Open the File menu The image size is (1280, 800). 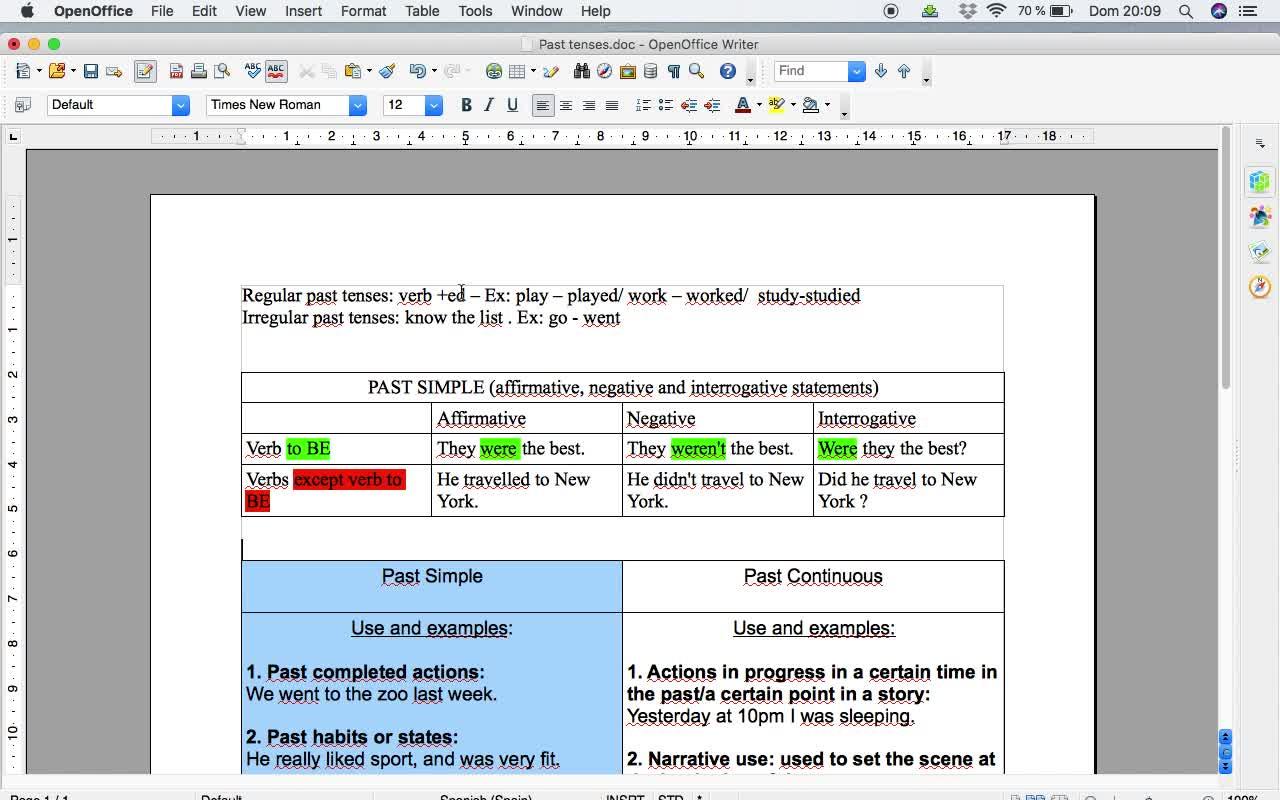pyautogui.click(x=162, y=11)
